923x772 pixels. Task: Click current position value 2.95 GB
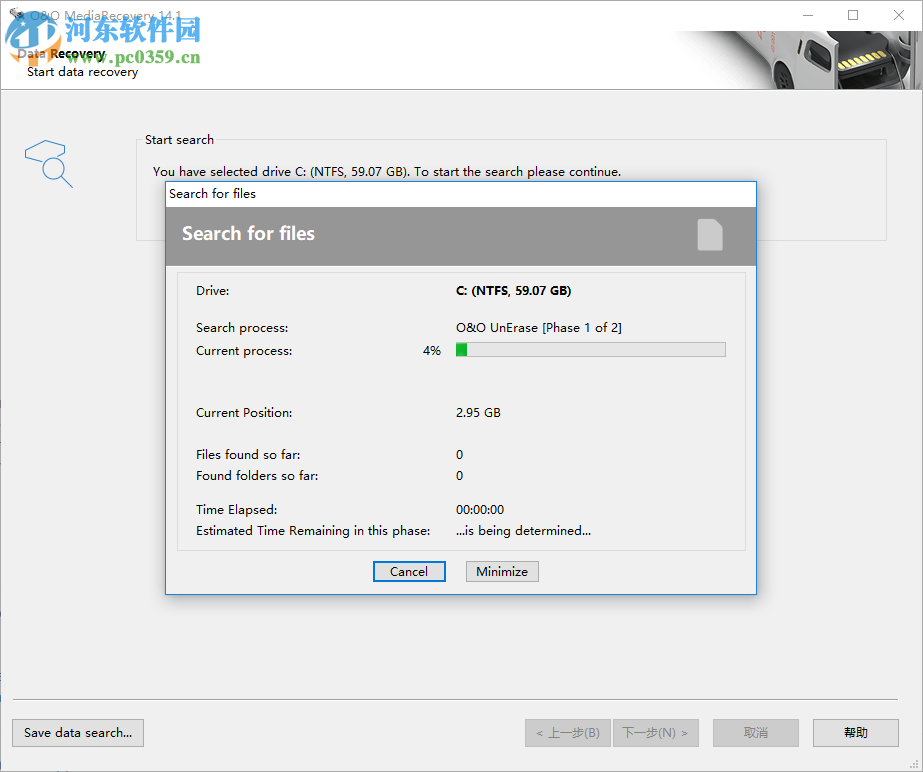[478, 412]
